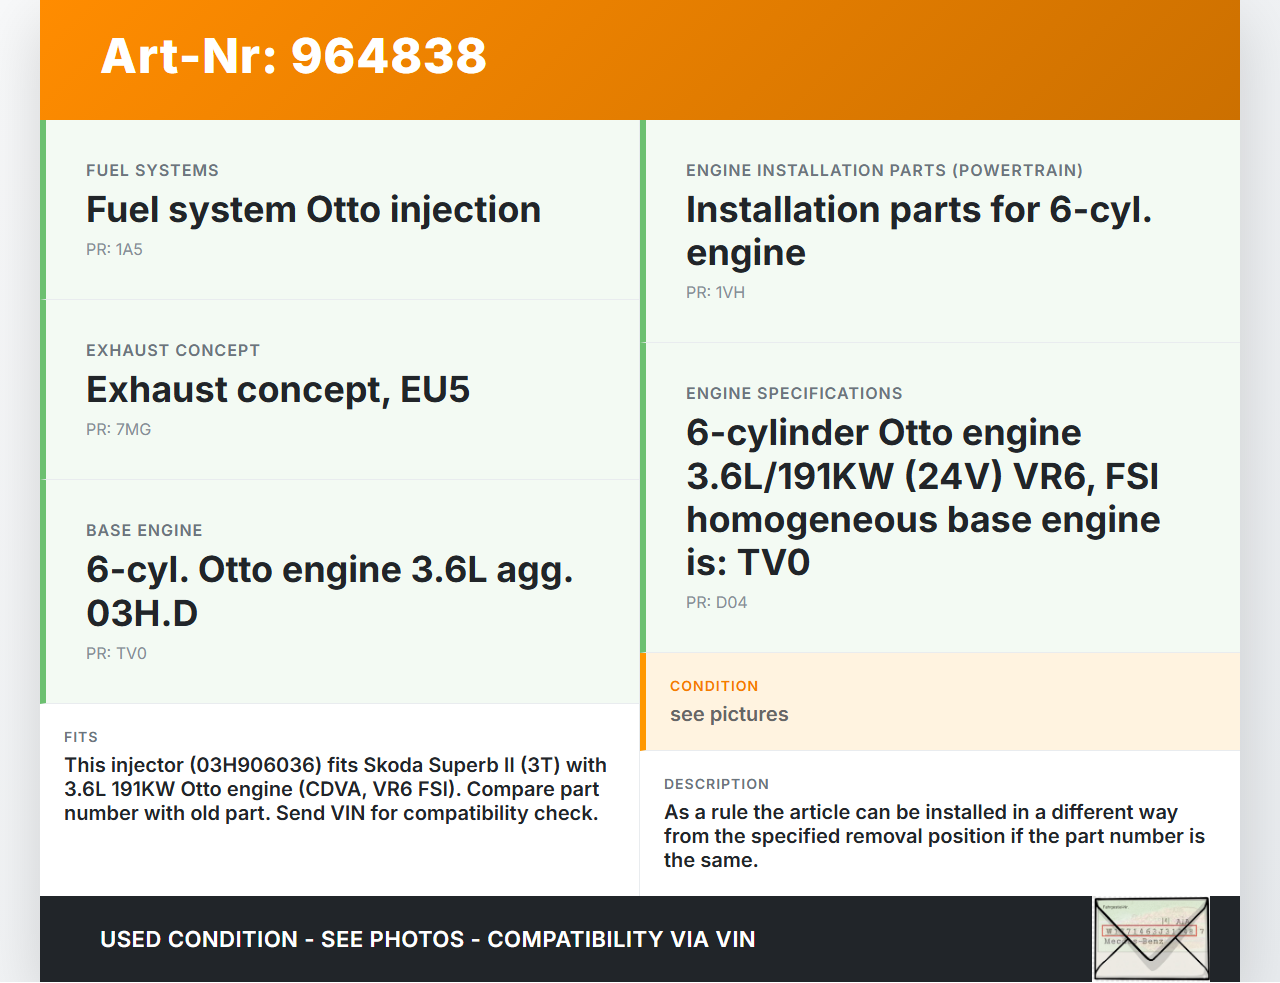Click the PR: 1VH code

point(715,293)
